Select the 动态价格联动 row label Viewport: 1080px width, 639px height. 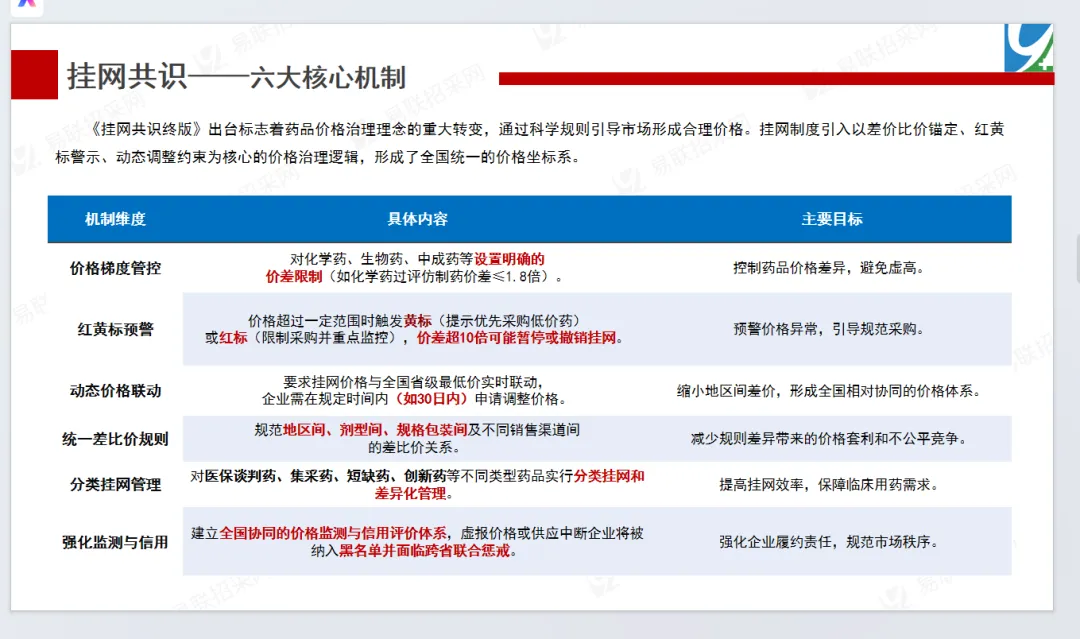click(x=115, y=390)
